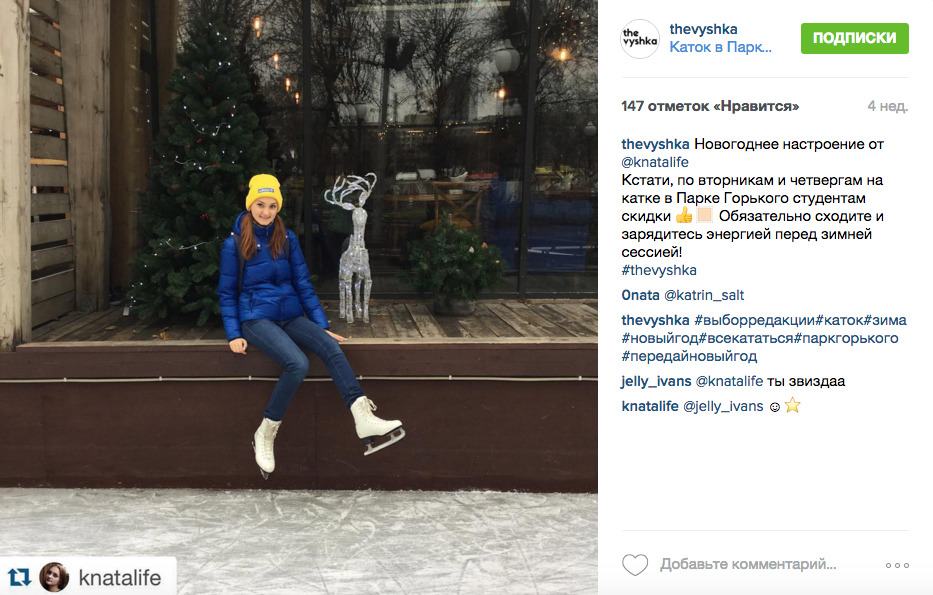
Task: Open hashtag #паркгорького
Action: [847, 338]
